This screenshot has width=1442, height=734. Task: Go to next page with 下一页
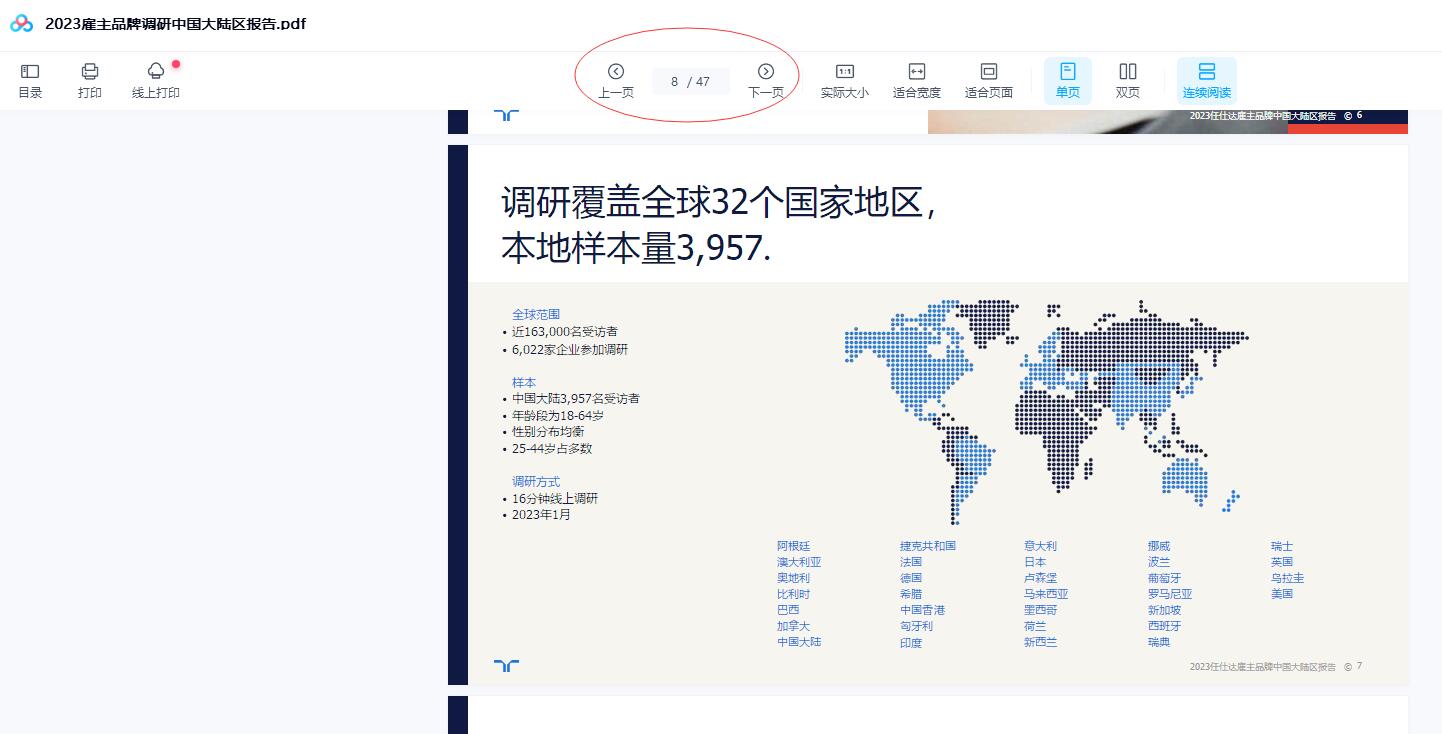tap(766, 80)
